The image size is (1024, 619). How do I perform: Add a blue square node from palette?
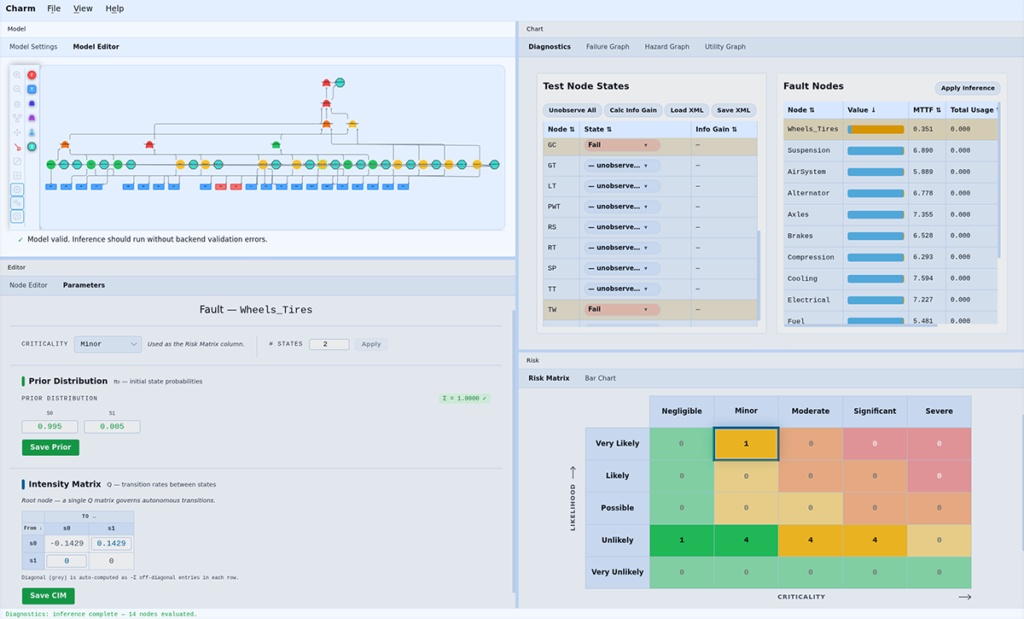(31, 89)
